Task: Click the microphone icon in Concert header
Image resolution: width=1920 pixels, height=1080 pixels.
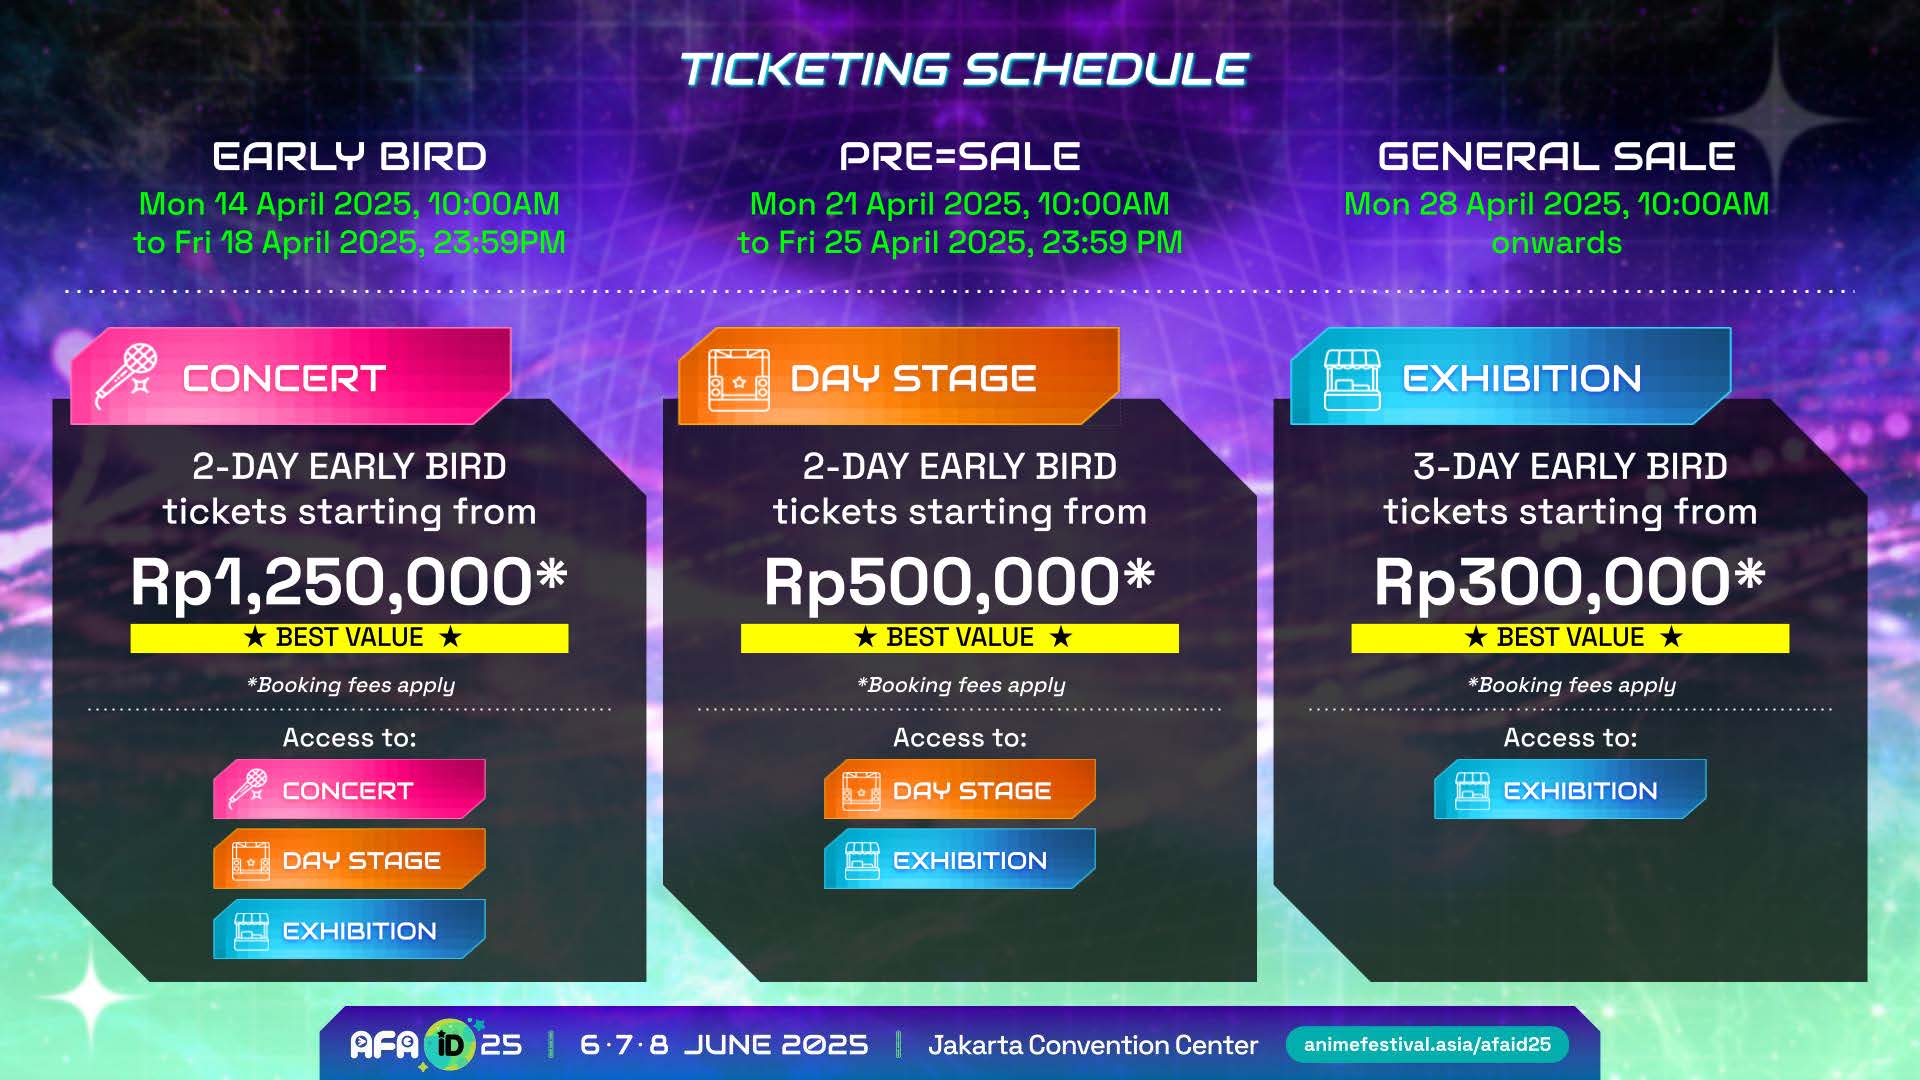Action: point(127,376)
